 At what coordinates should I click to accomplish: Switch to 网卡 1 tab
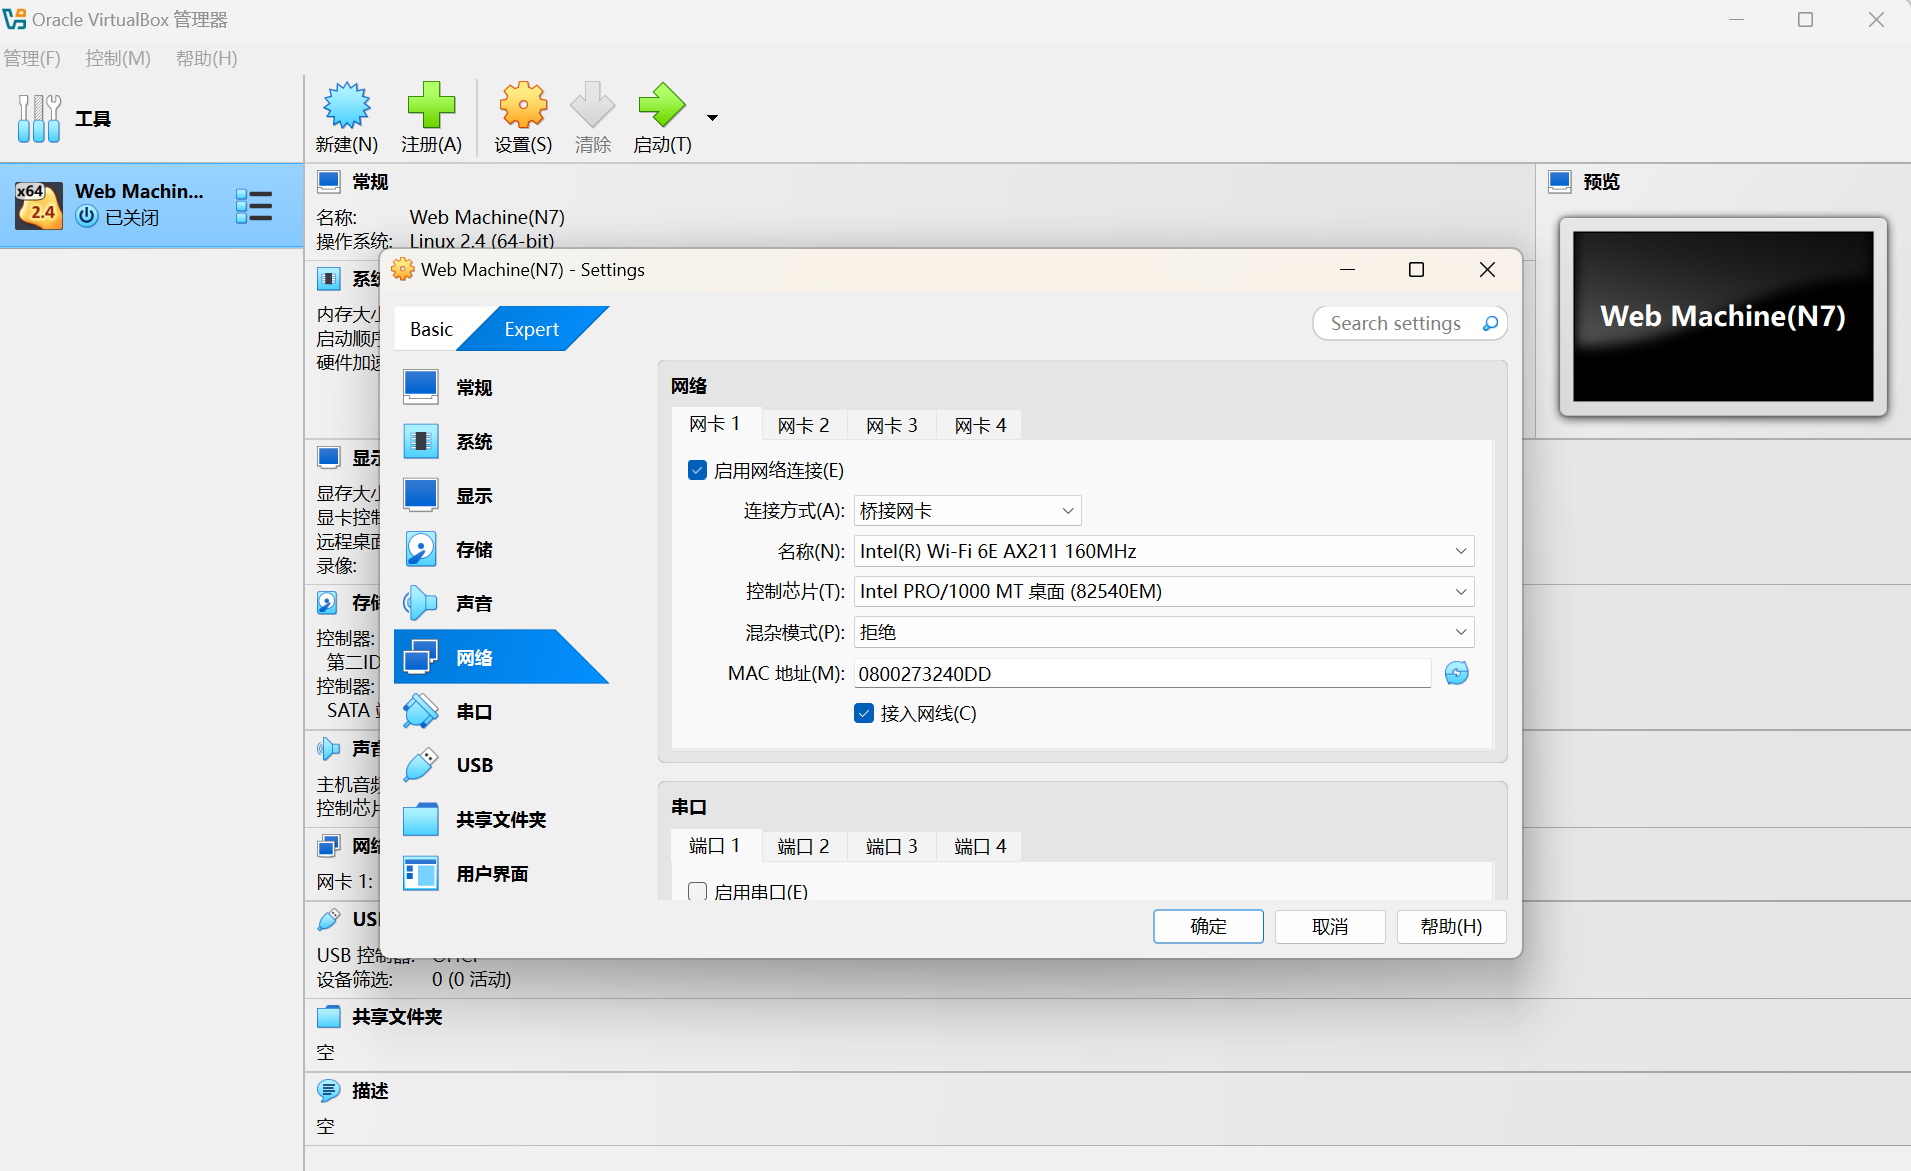pos(715,424)
